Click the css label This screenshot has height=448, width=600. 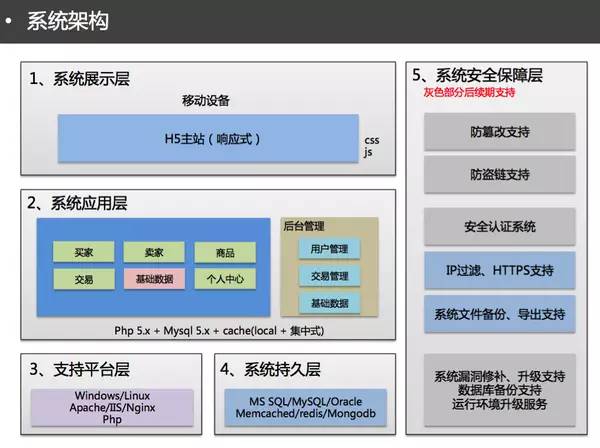(x=372, y=140)
